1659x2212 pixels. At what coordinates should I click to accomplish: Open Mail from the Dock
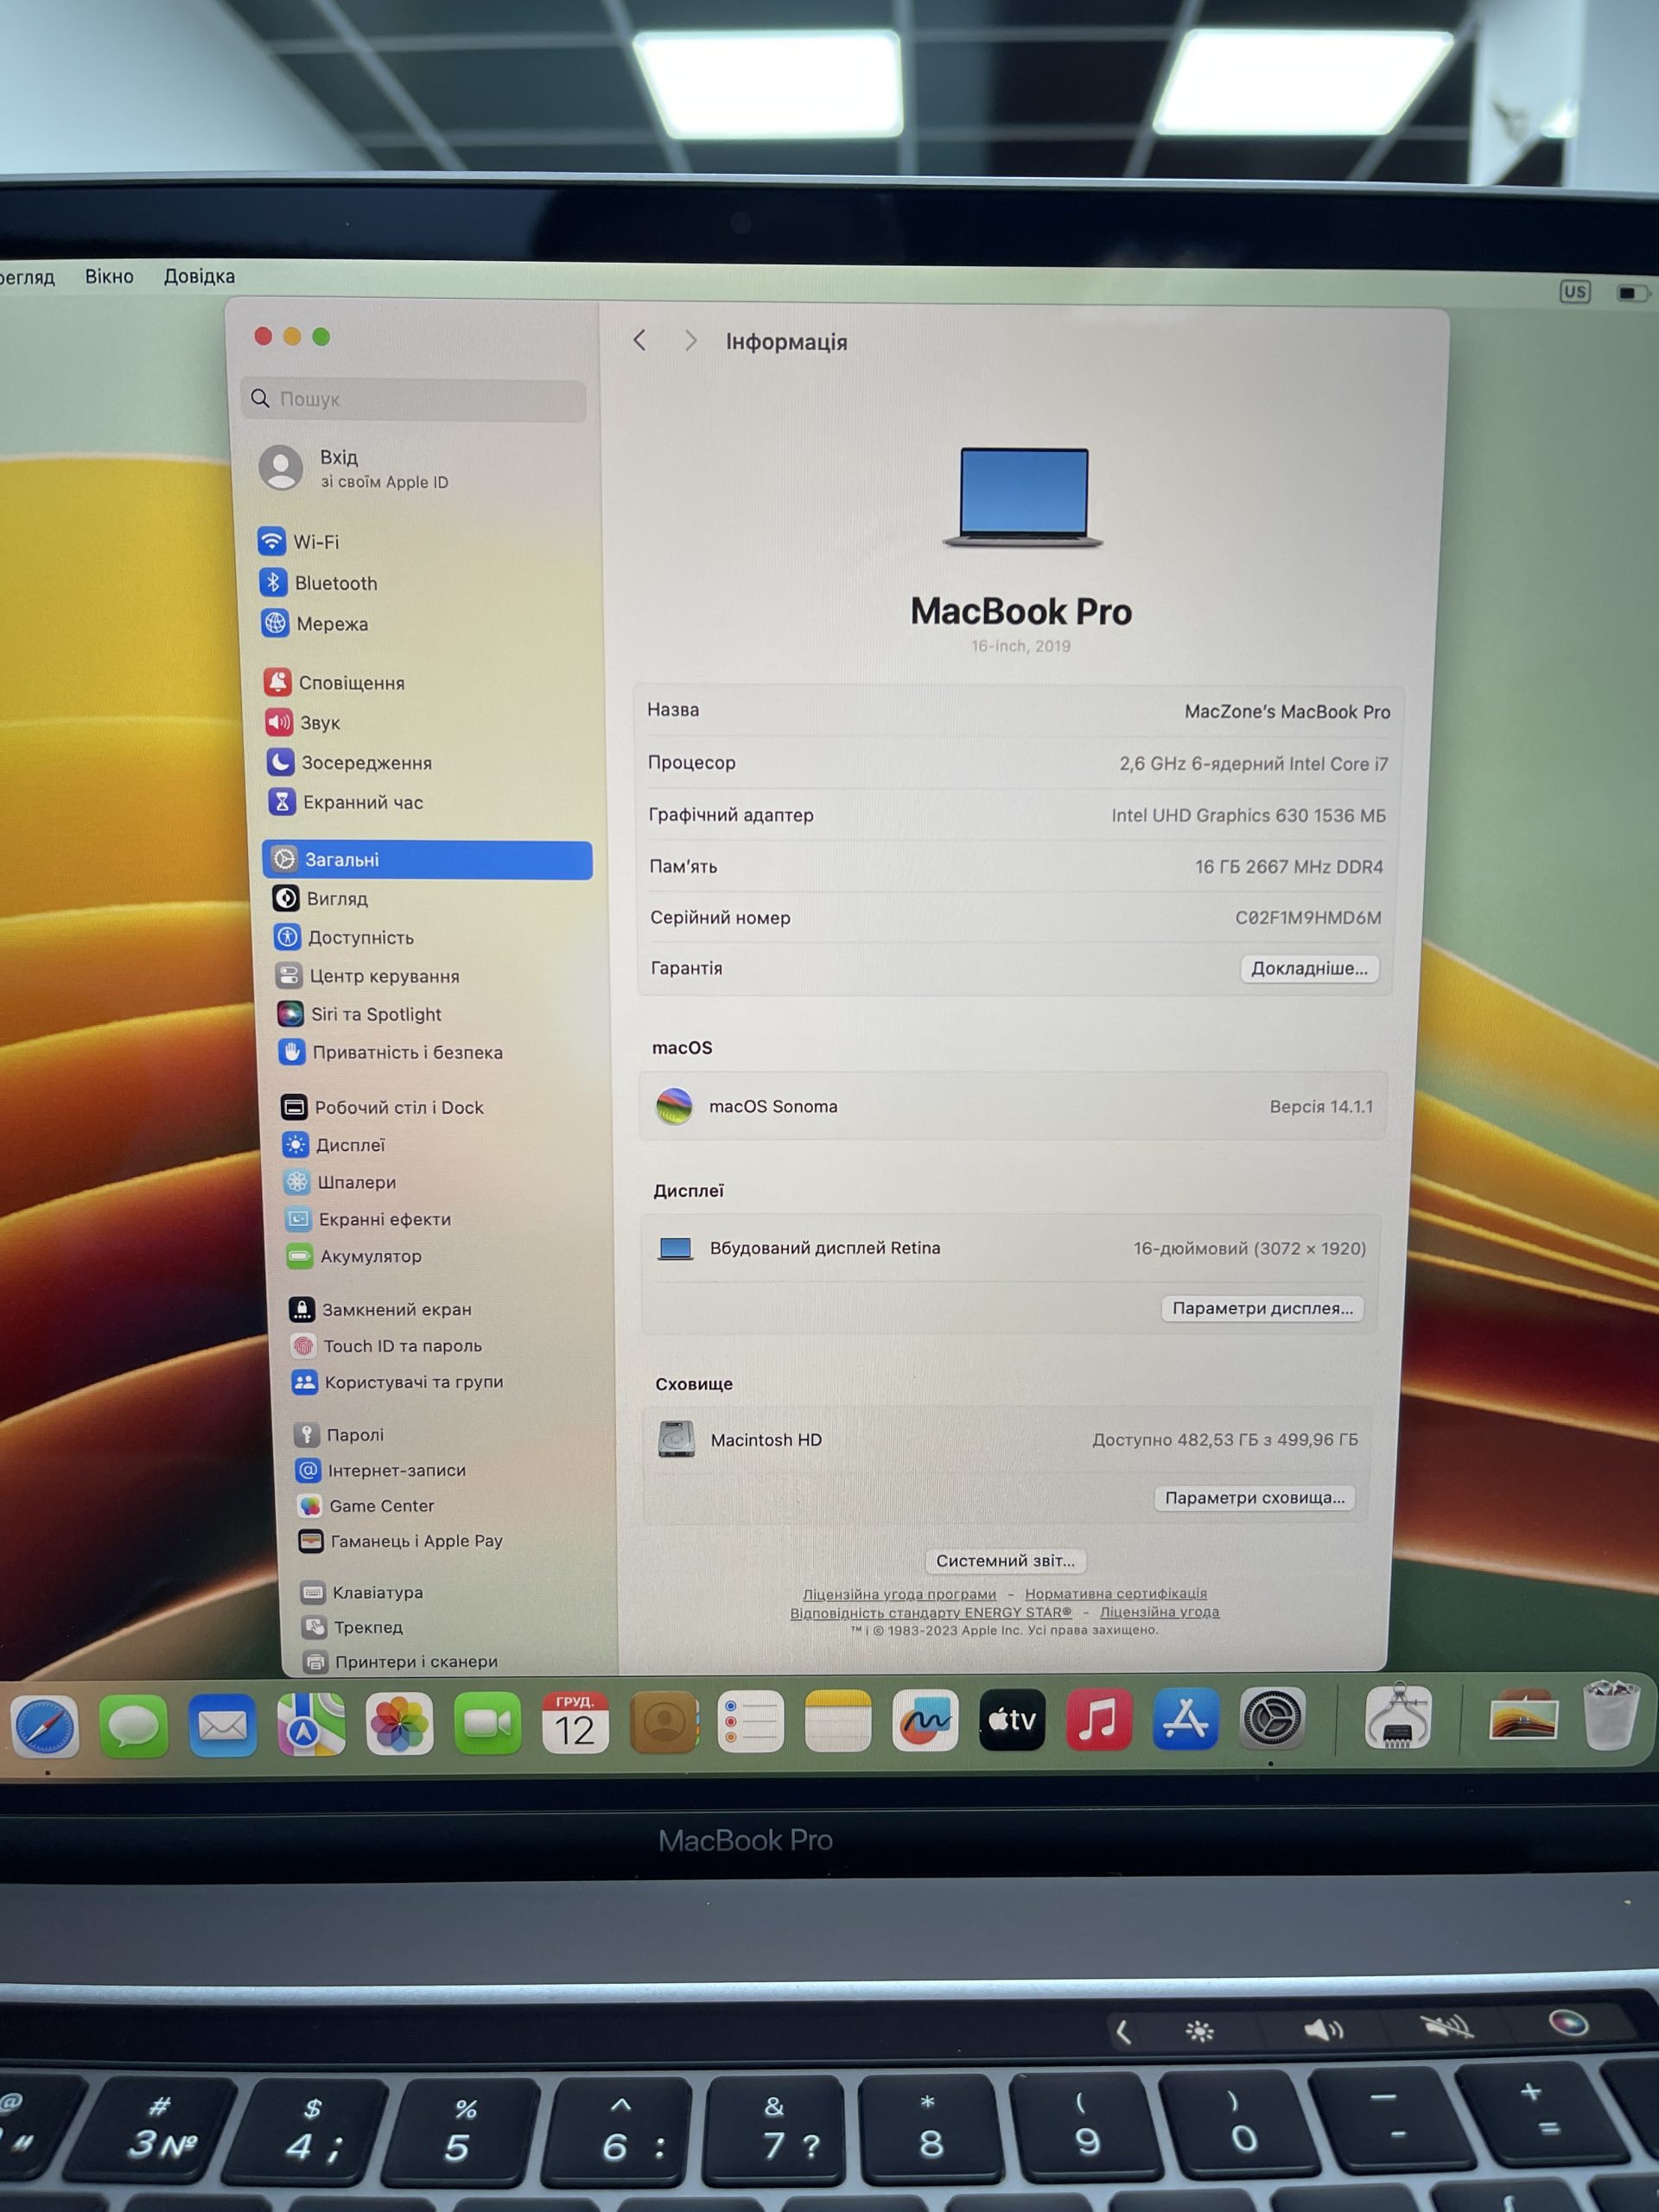pyautogui.click(x=222, y=1724)
